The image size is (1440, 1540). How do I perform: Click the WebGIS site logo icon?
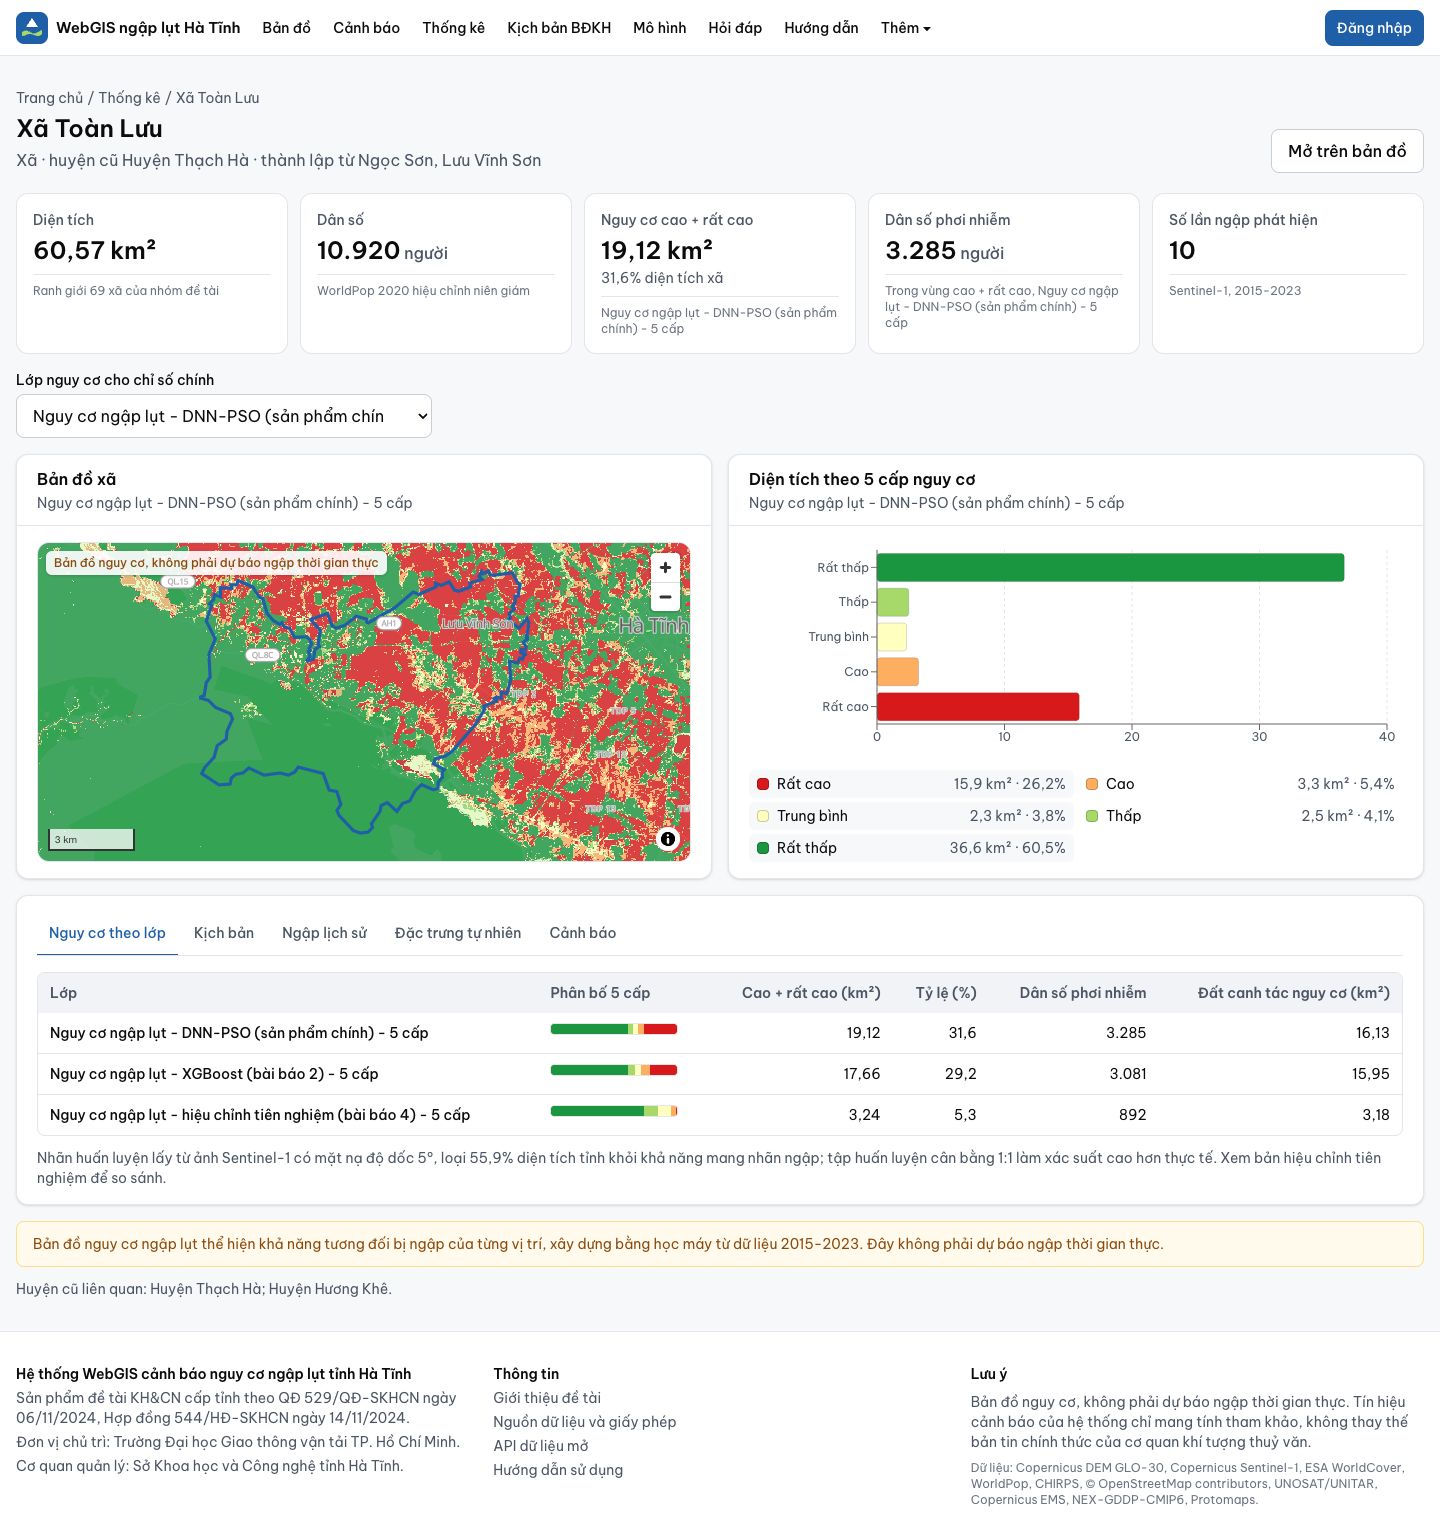[x=32, y=28]
